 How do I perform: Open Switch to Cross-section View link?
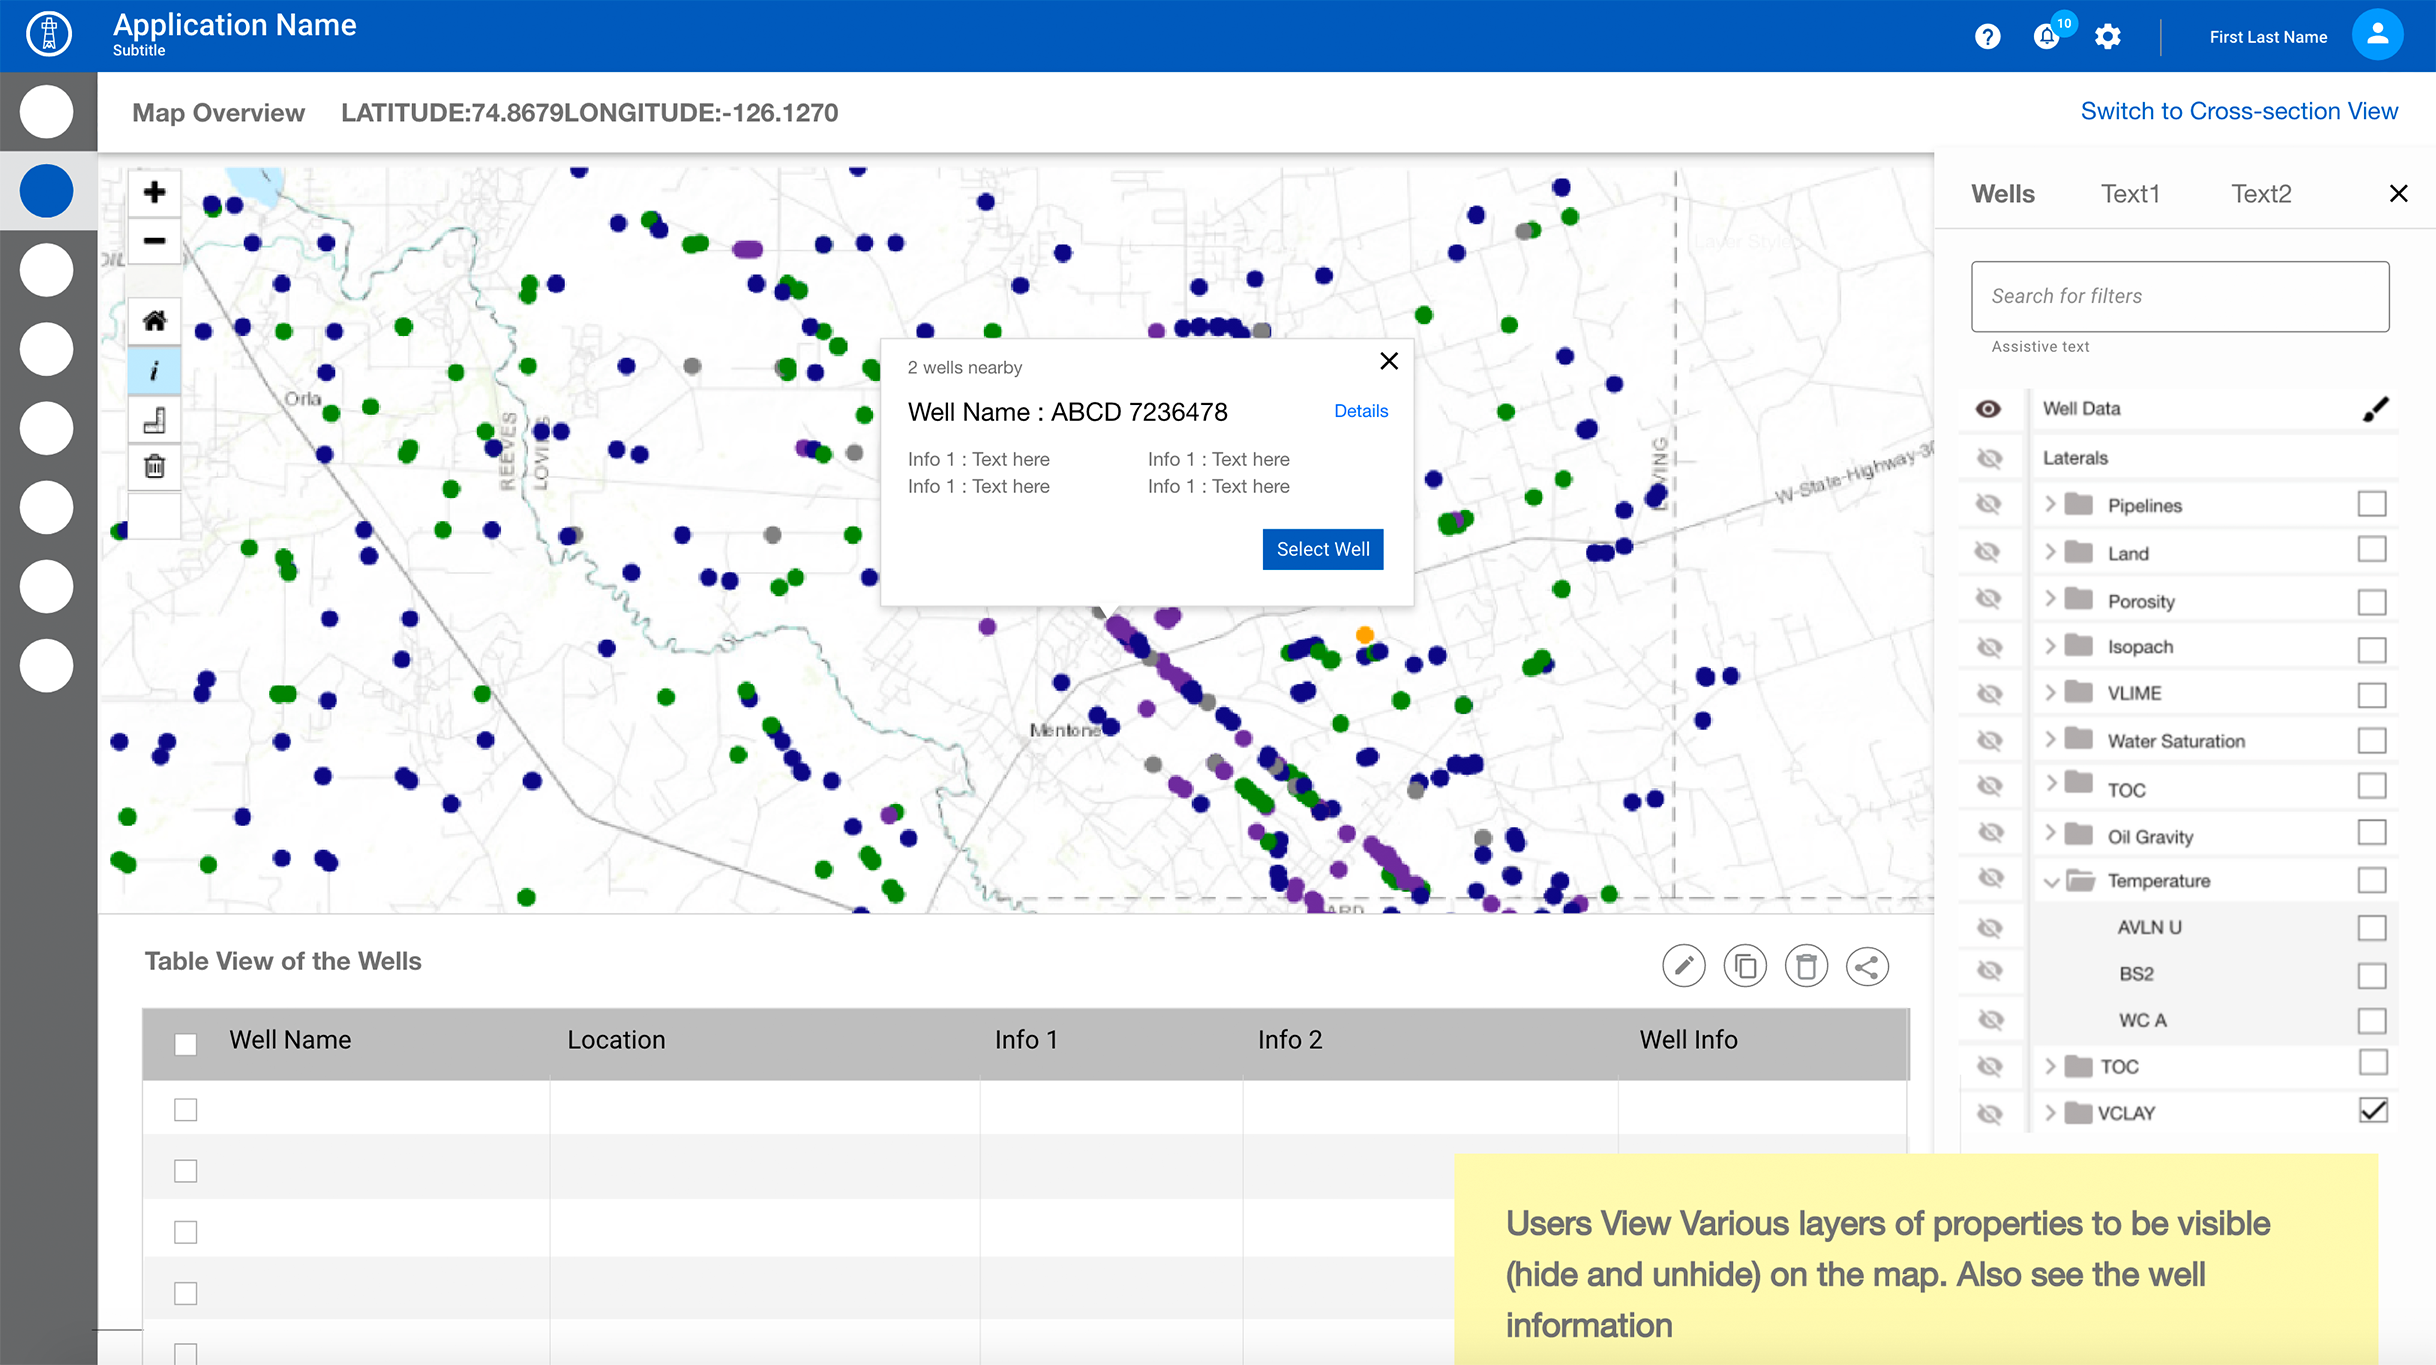click(x=2239, y=111)
